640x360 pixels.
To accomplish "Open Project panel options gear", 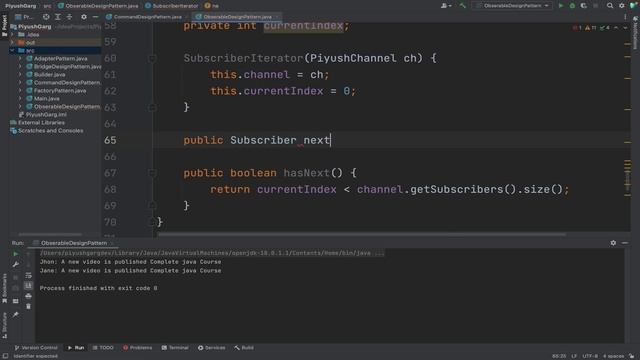I will click(84, 17).
